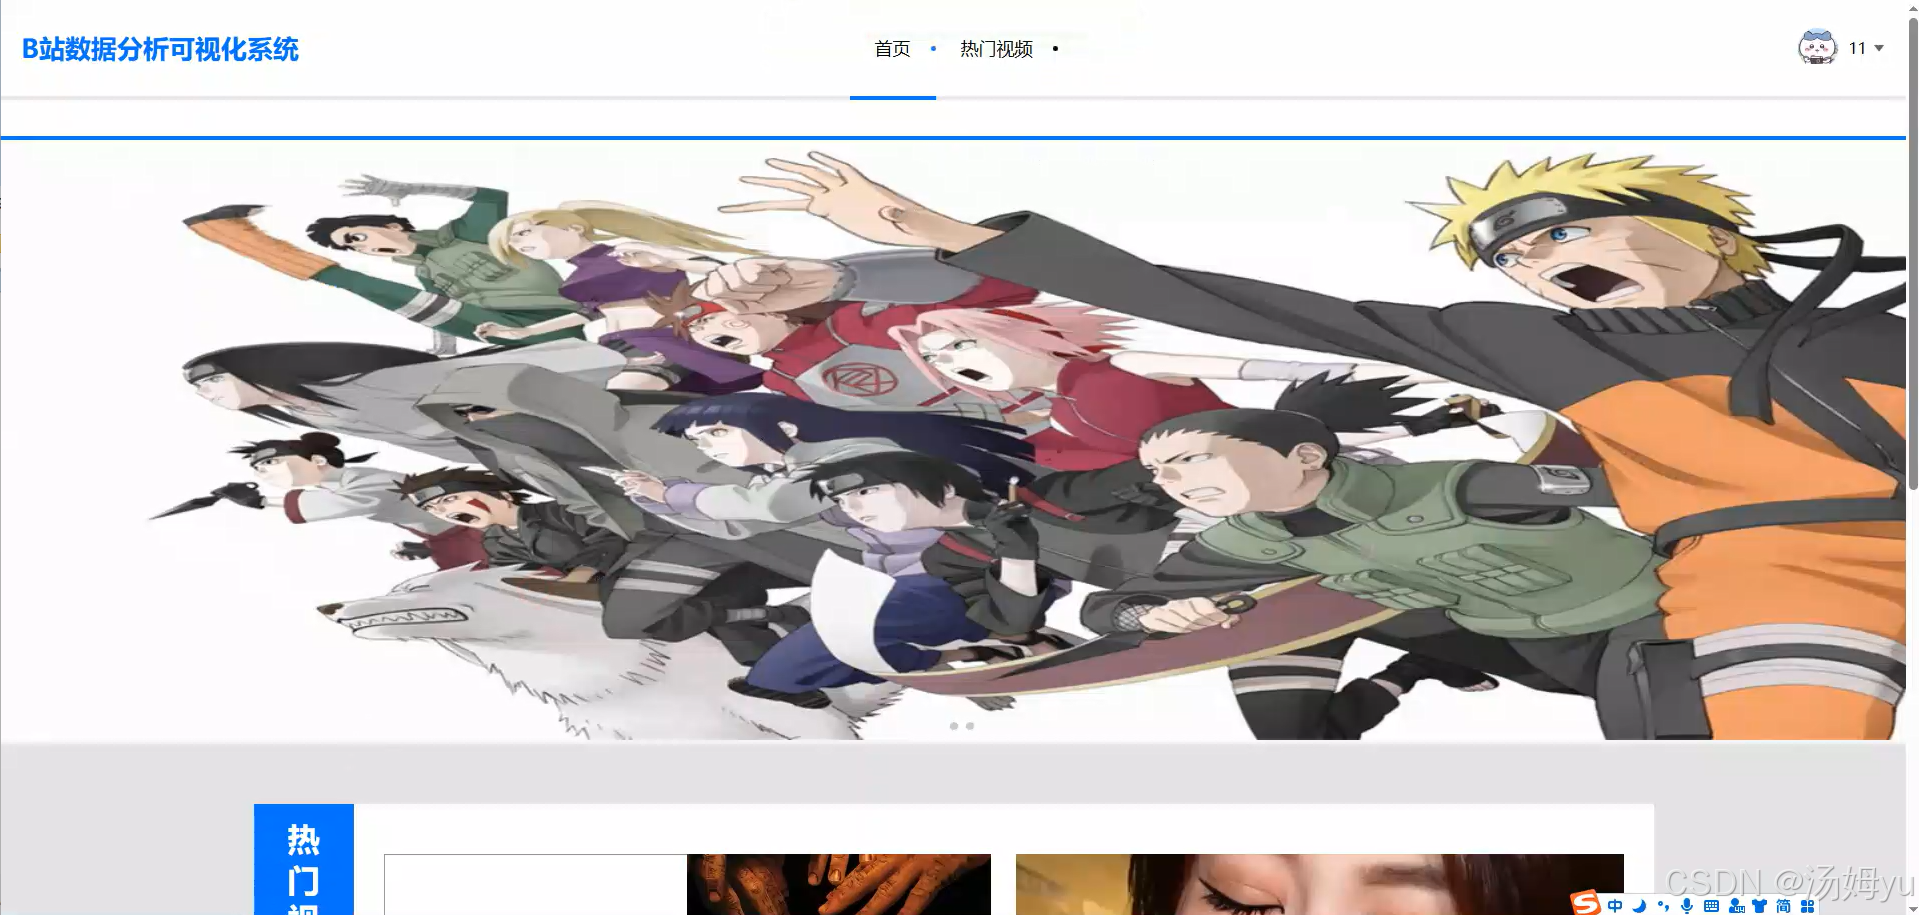The height and width of the screenshot is (915, 1919).
Task: Click the moon icon in Sogou toolbar
Action: tap(1639, 906)
